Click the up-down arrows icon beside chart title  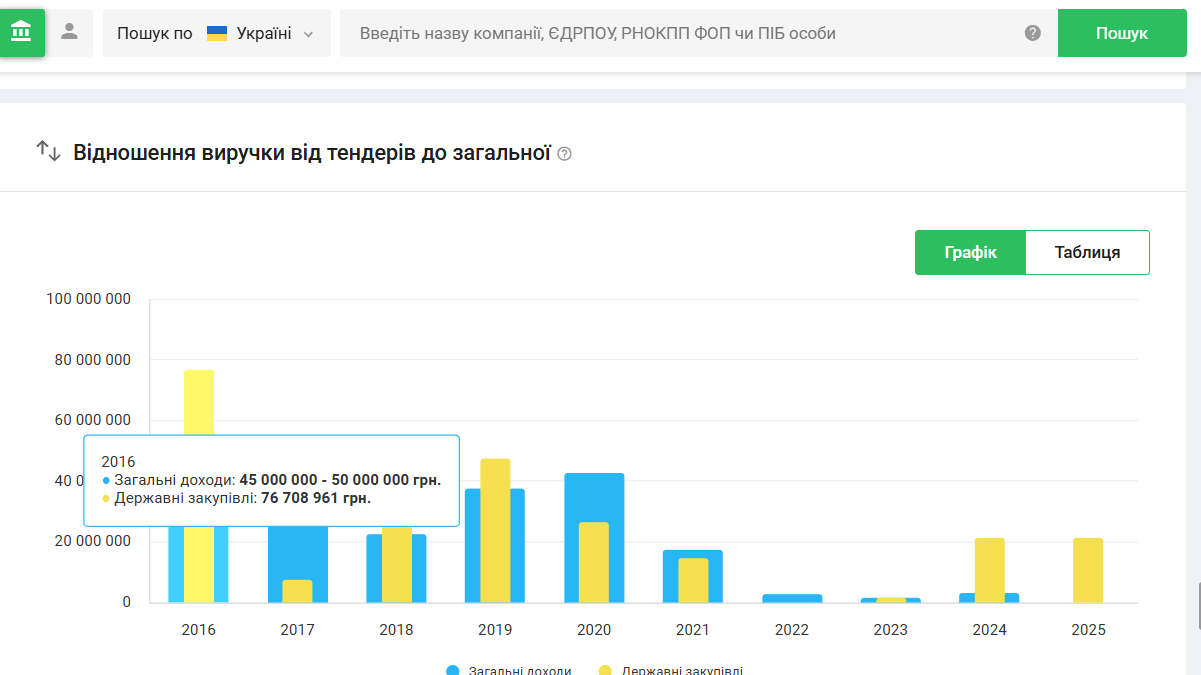48,152
